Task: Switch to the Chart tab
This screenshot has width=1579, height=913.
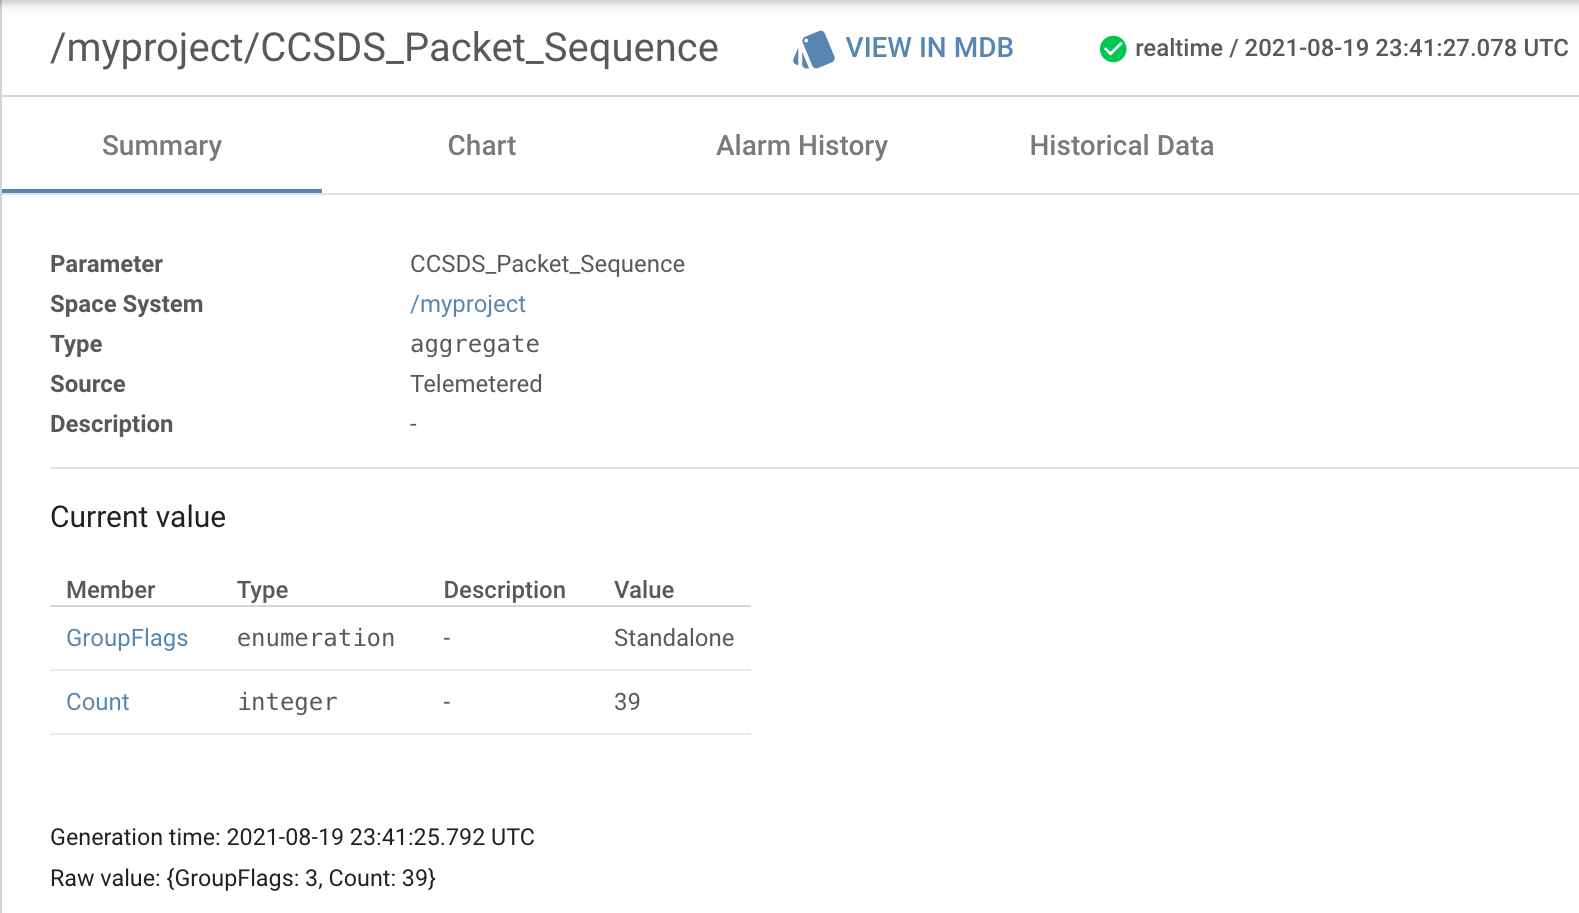Action: [x=481, y=146]
